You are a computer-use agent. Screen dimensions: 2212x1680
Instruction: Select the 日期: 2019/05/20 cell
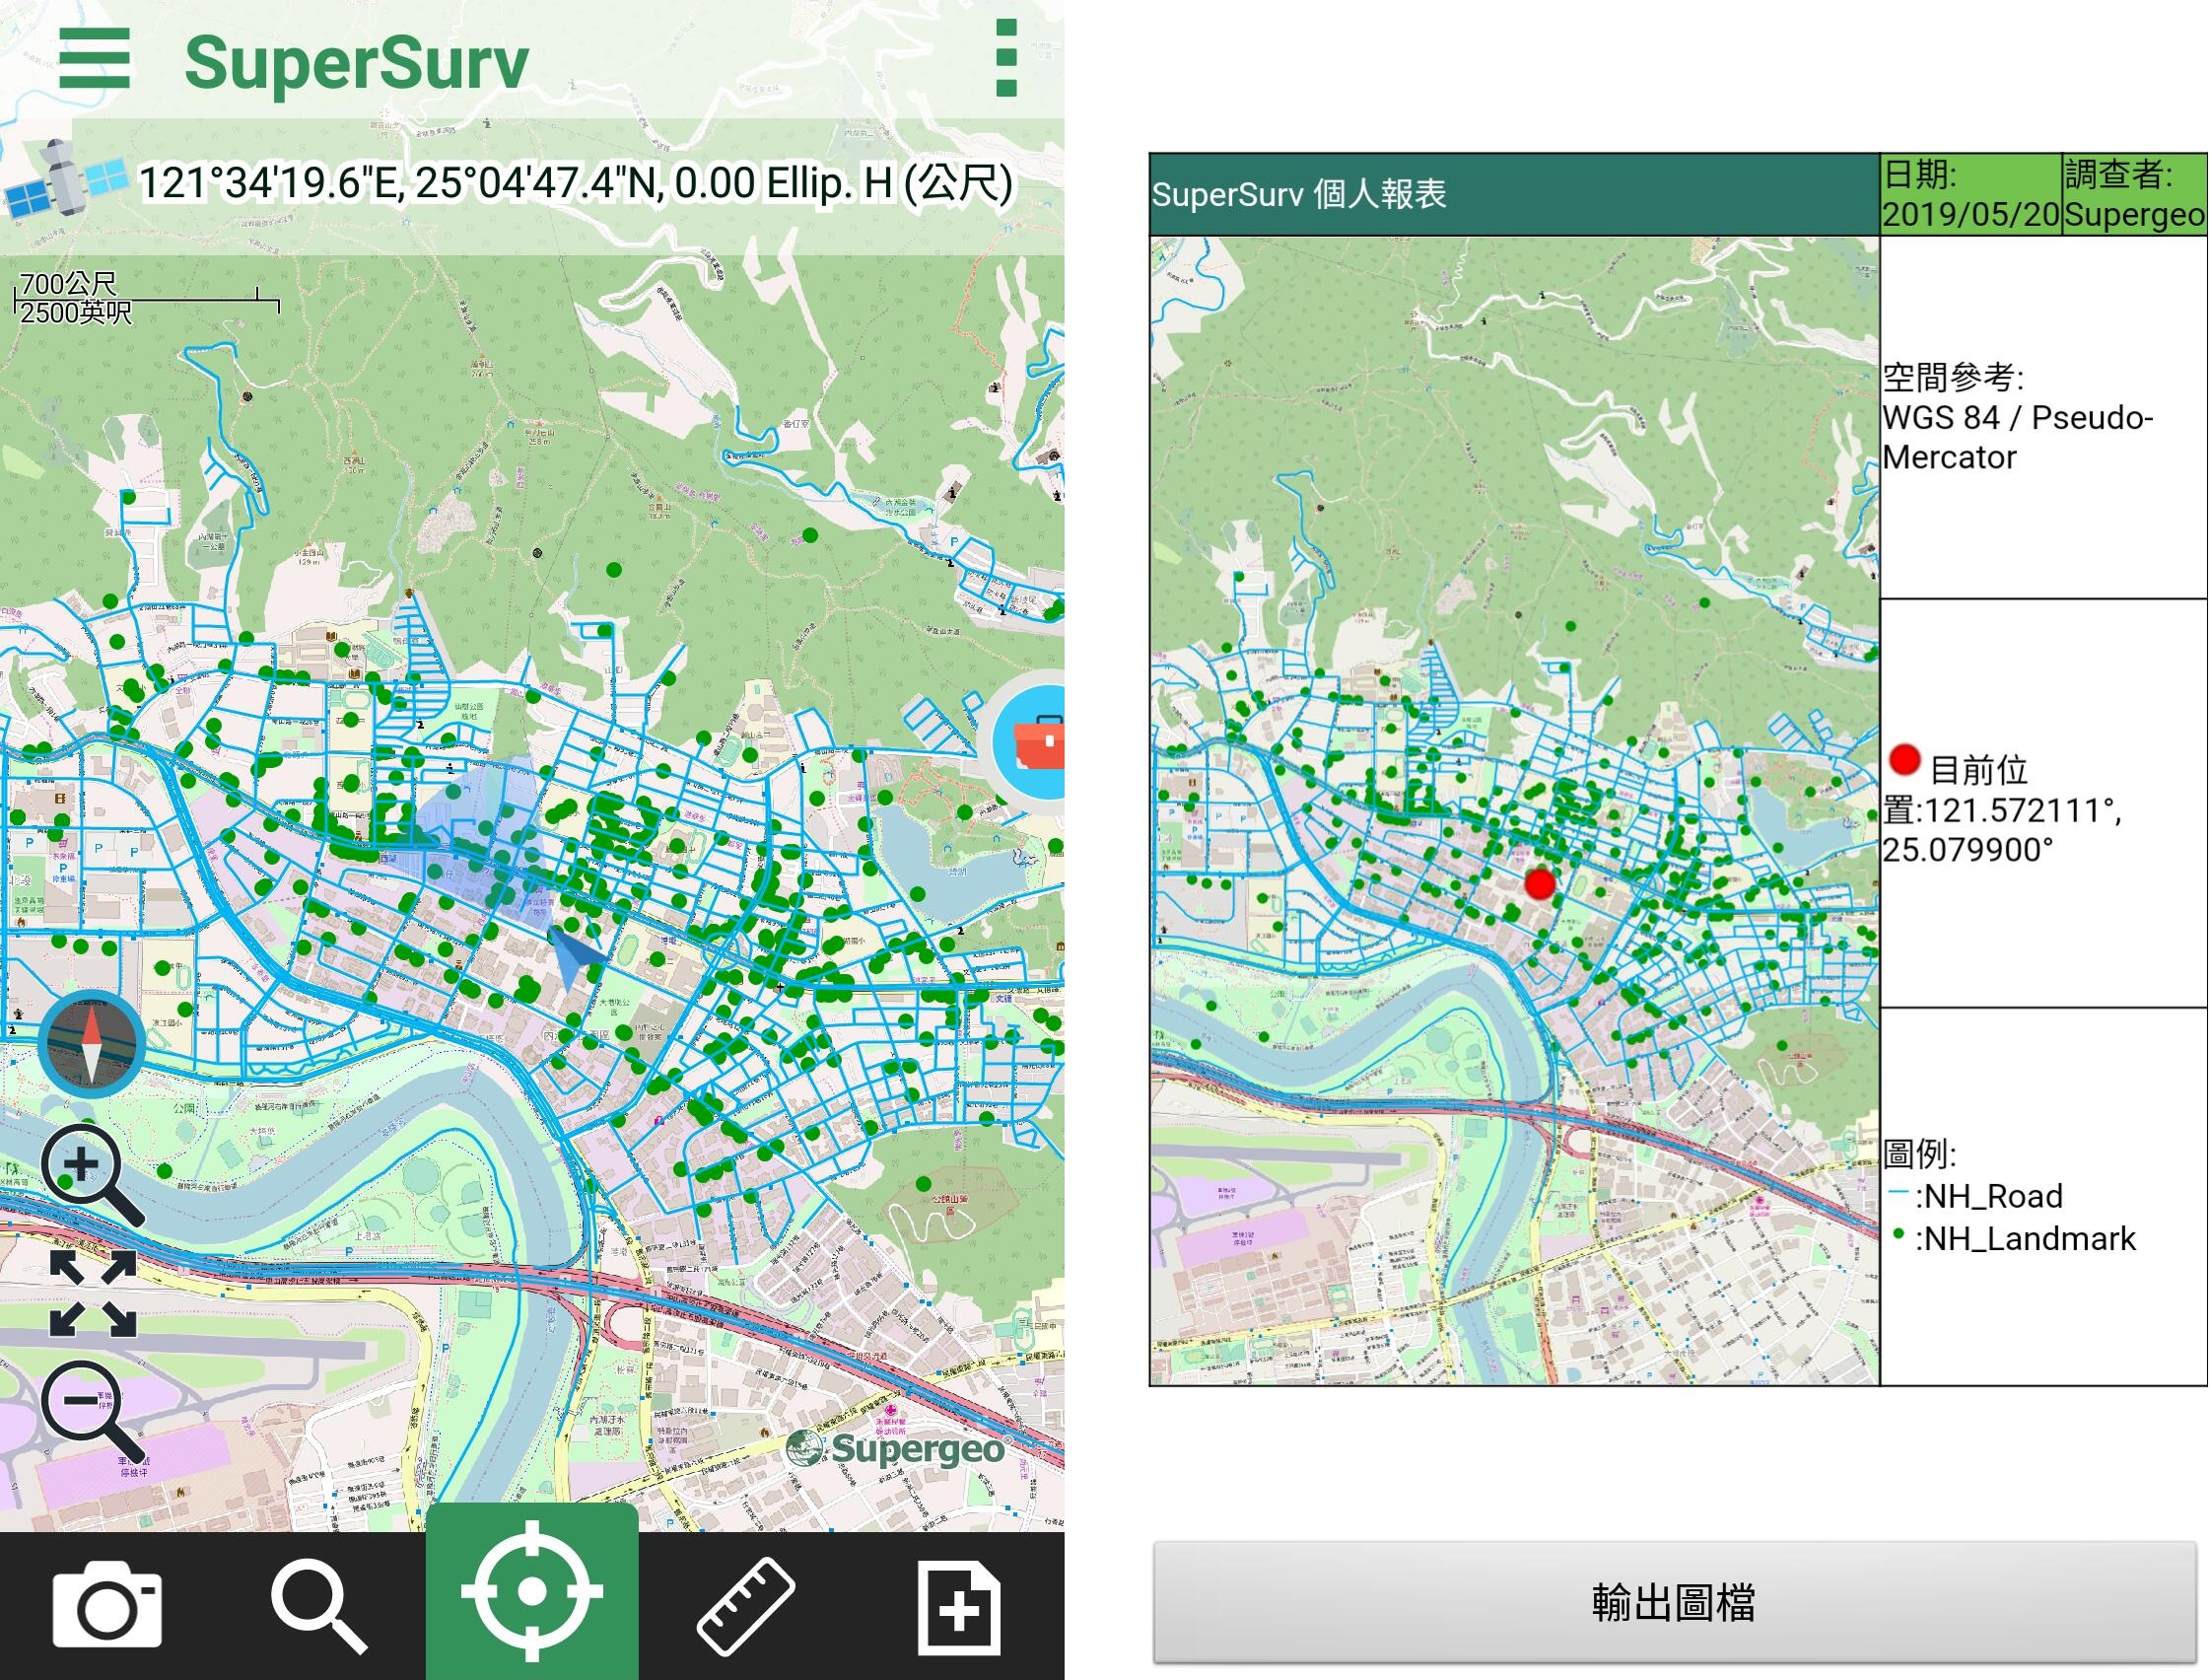[x=1970, y=194]
